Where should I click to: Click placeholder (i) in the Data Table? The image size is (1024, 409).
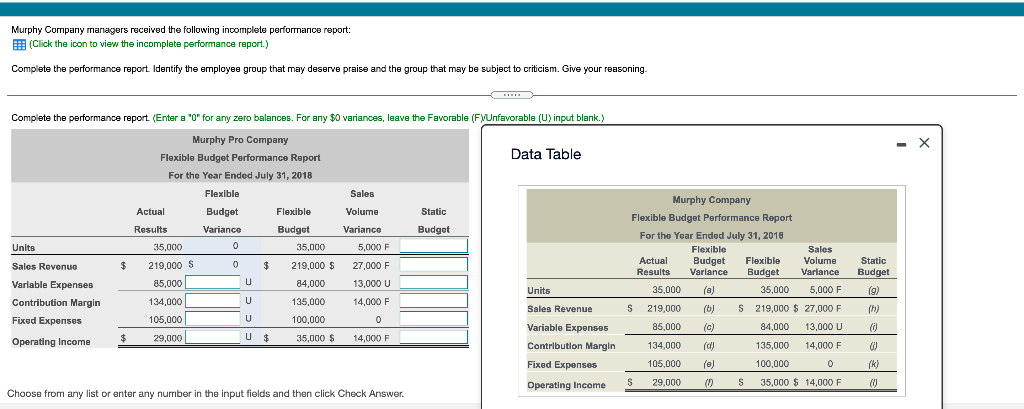(874, 327)
